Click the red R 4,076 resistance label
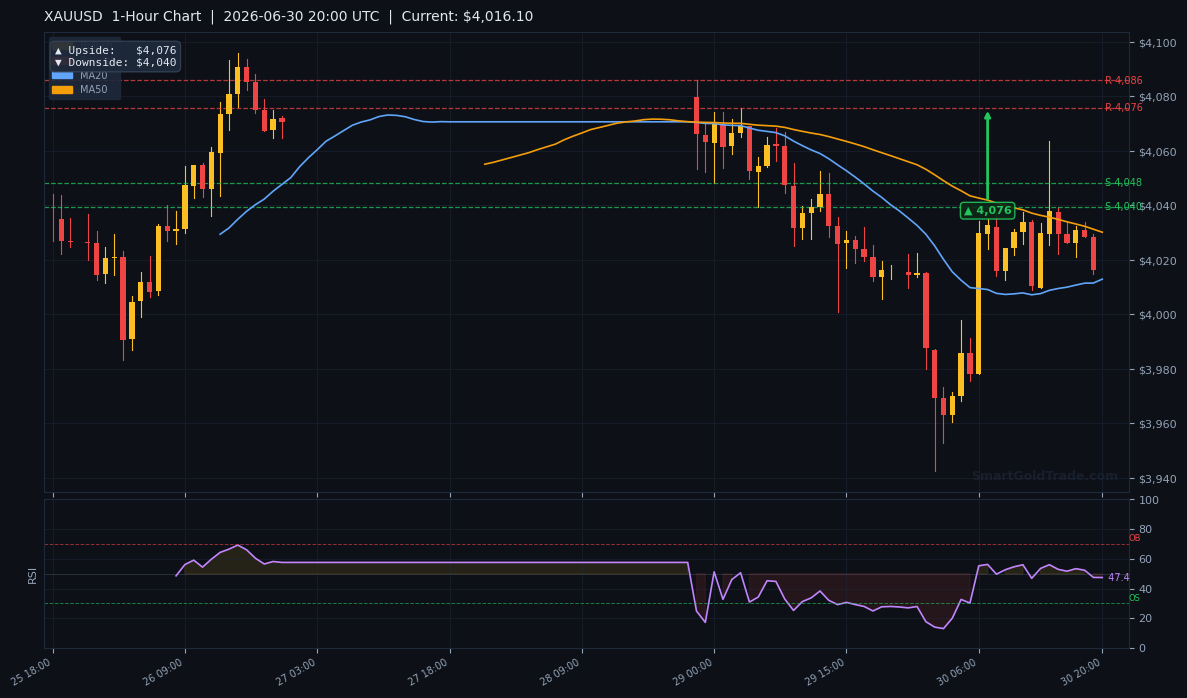Image resolution: width=1187 pixels, height=698 pixels. click(1123, 108)
